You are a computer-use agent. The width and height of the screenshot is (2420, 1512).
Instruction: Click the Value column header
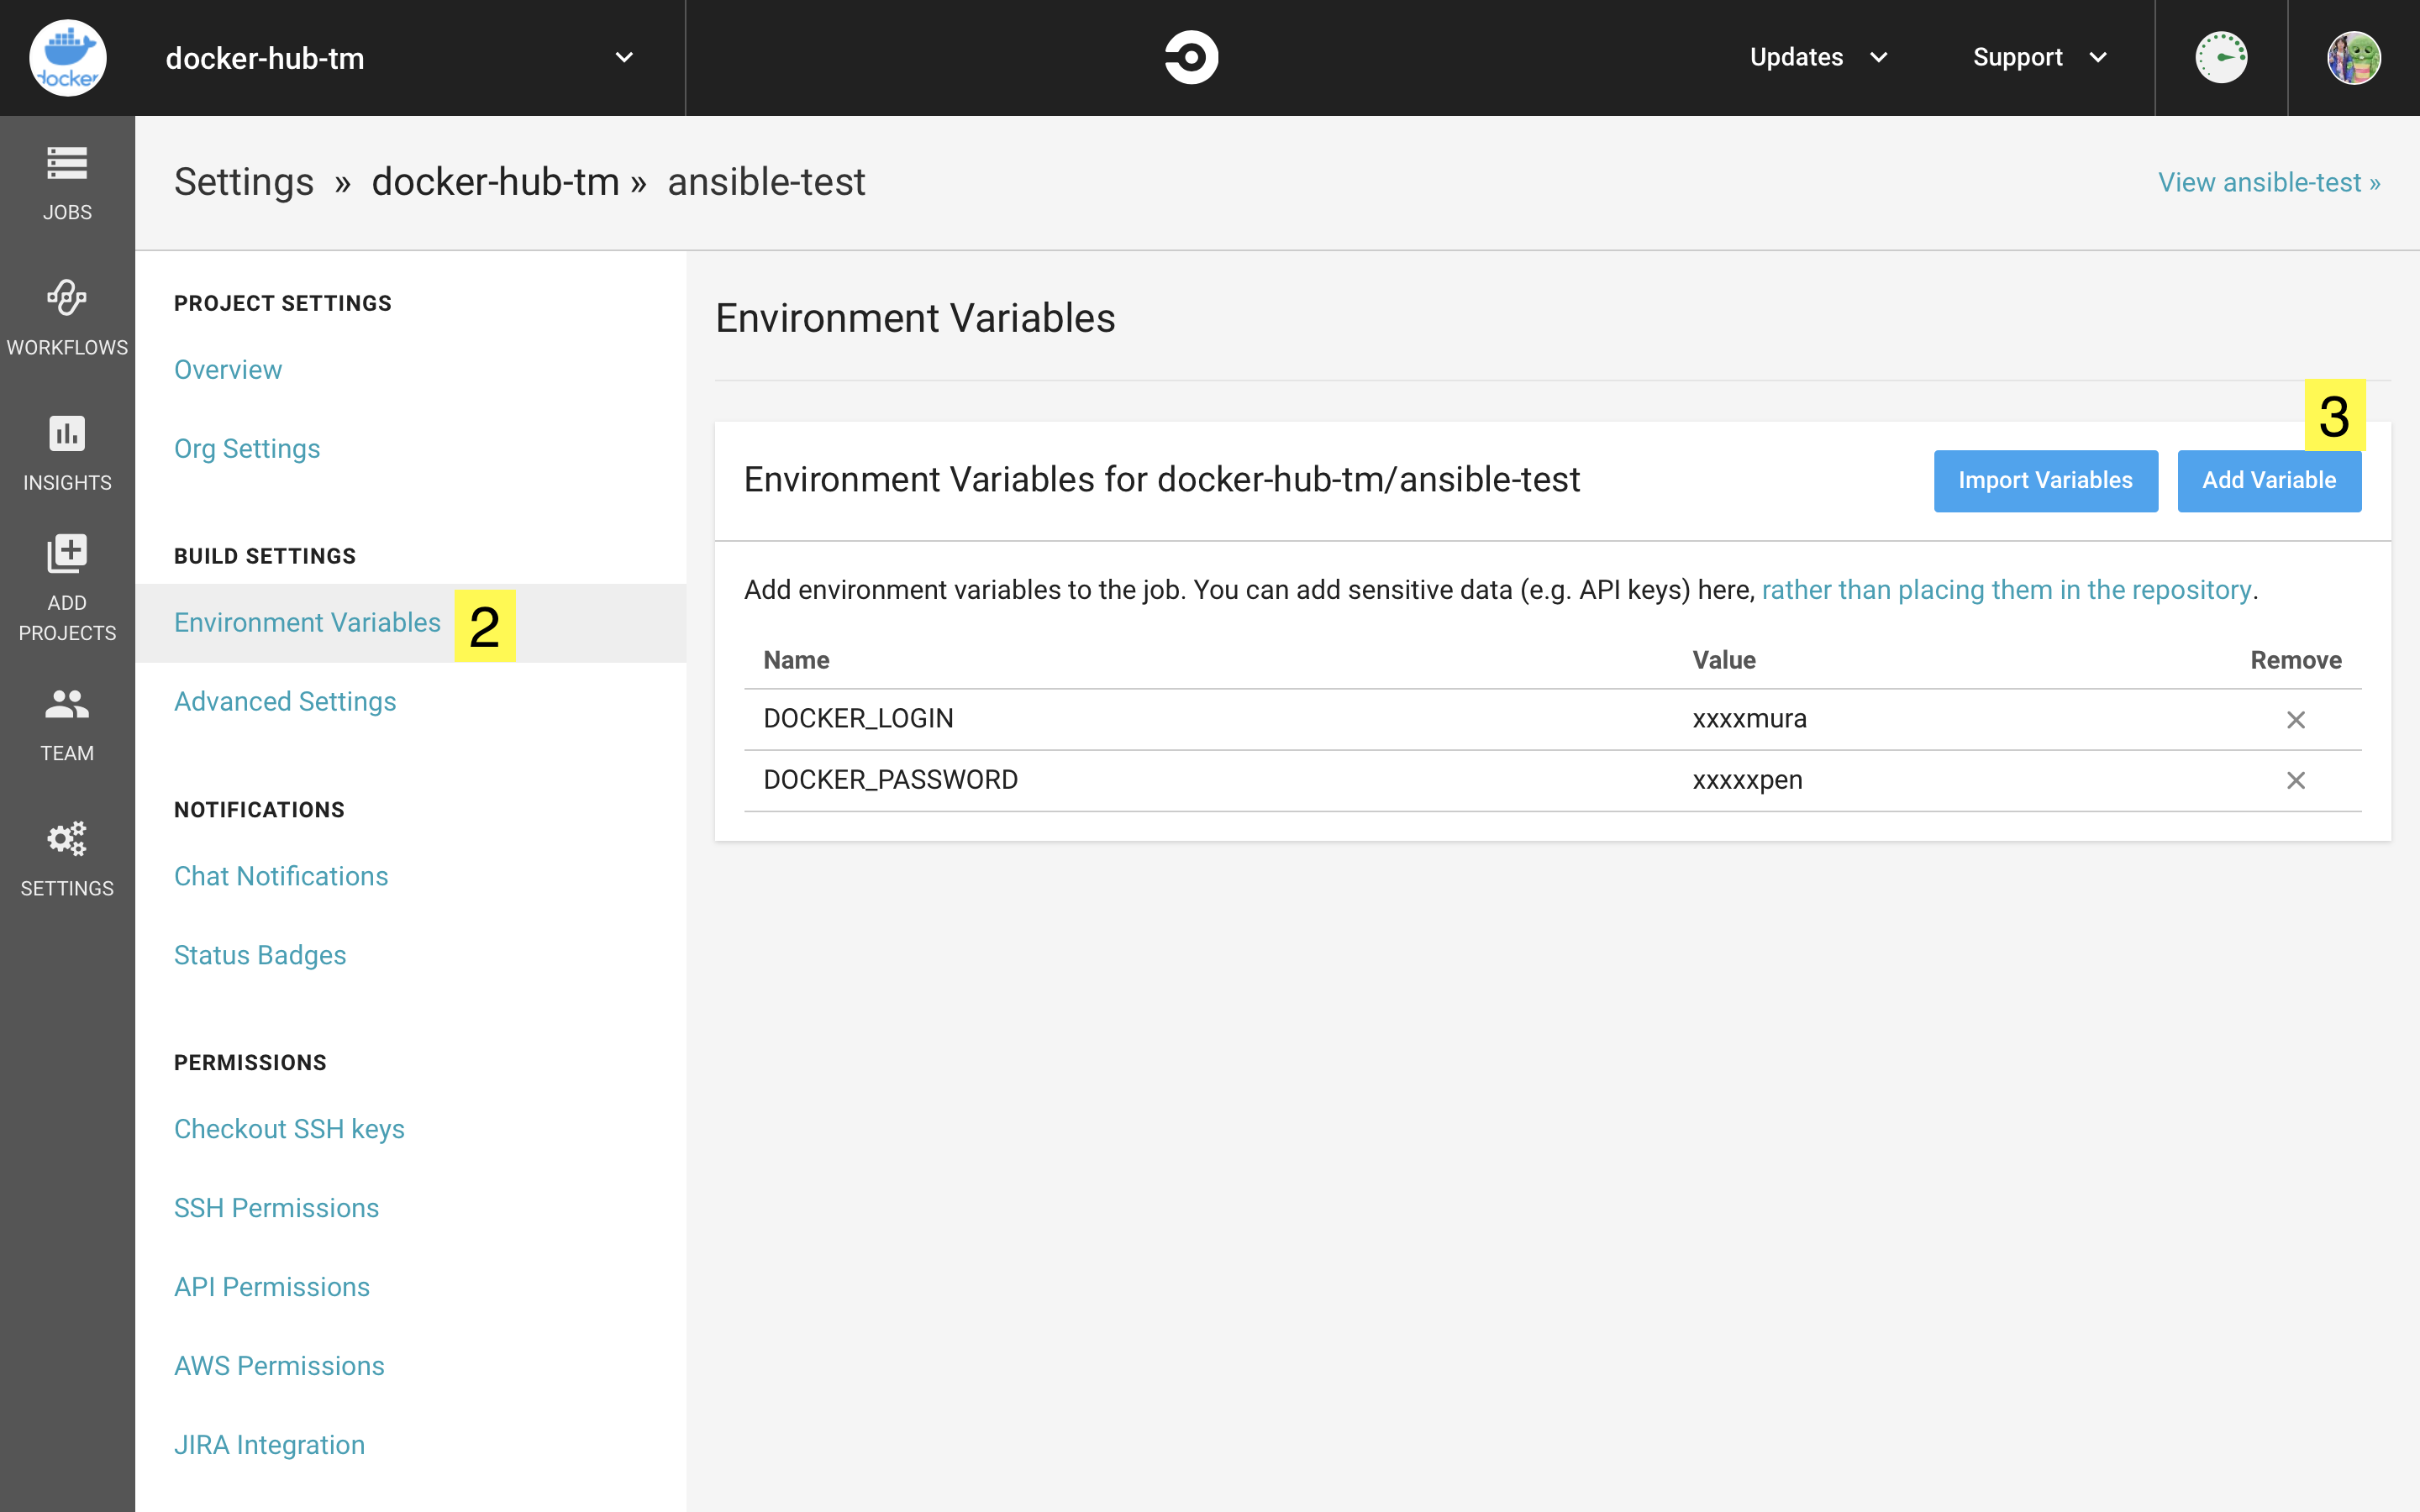[1723, 660]
